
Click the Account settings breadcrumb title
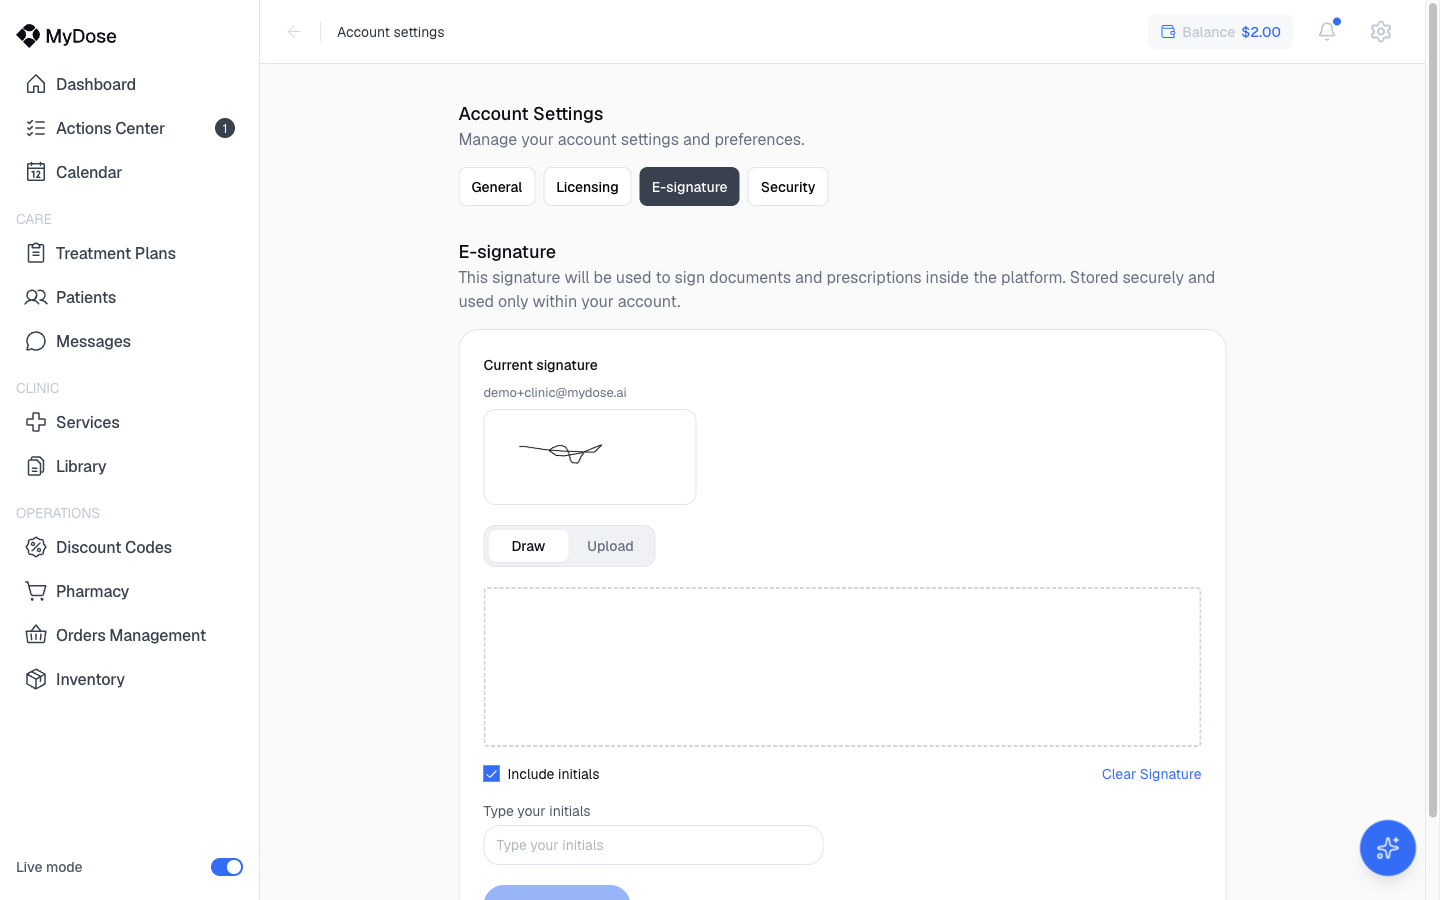(391, 32)
